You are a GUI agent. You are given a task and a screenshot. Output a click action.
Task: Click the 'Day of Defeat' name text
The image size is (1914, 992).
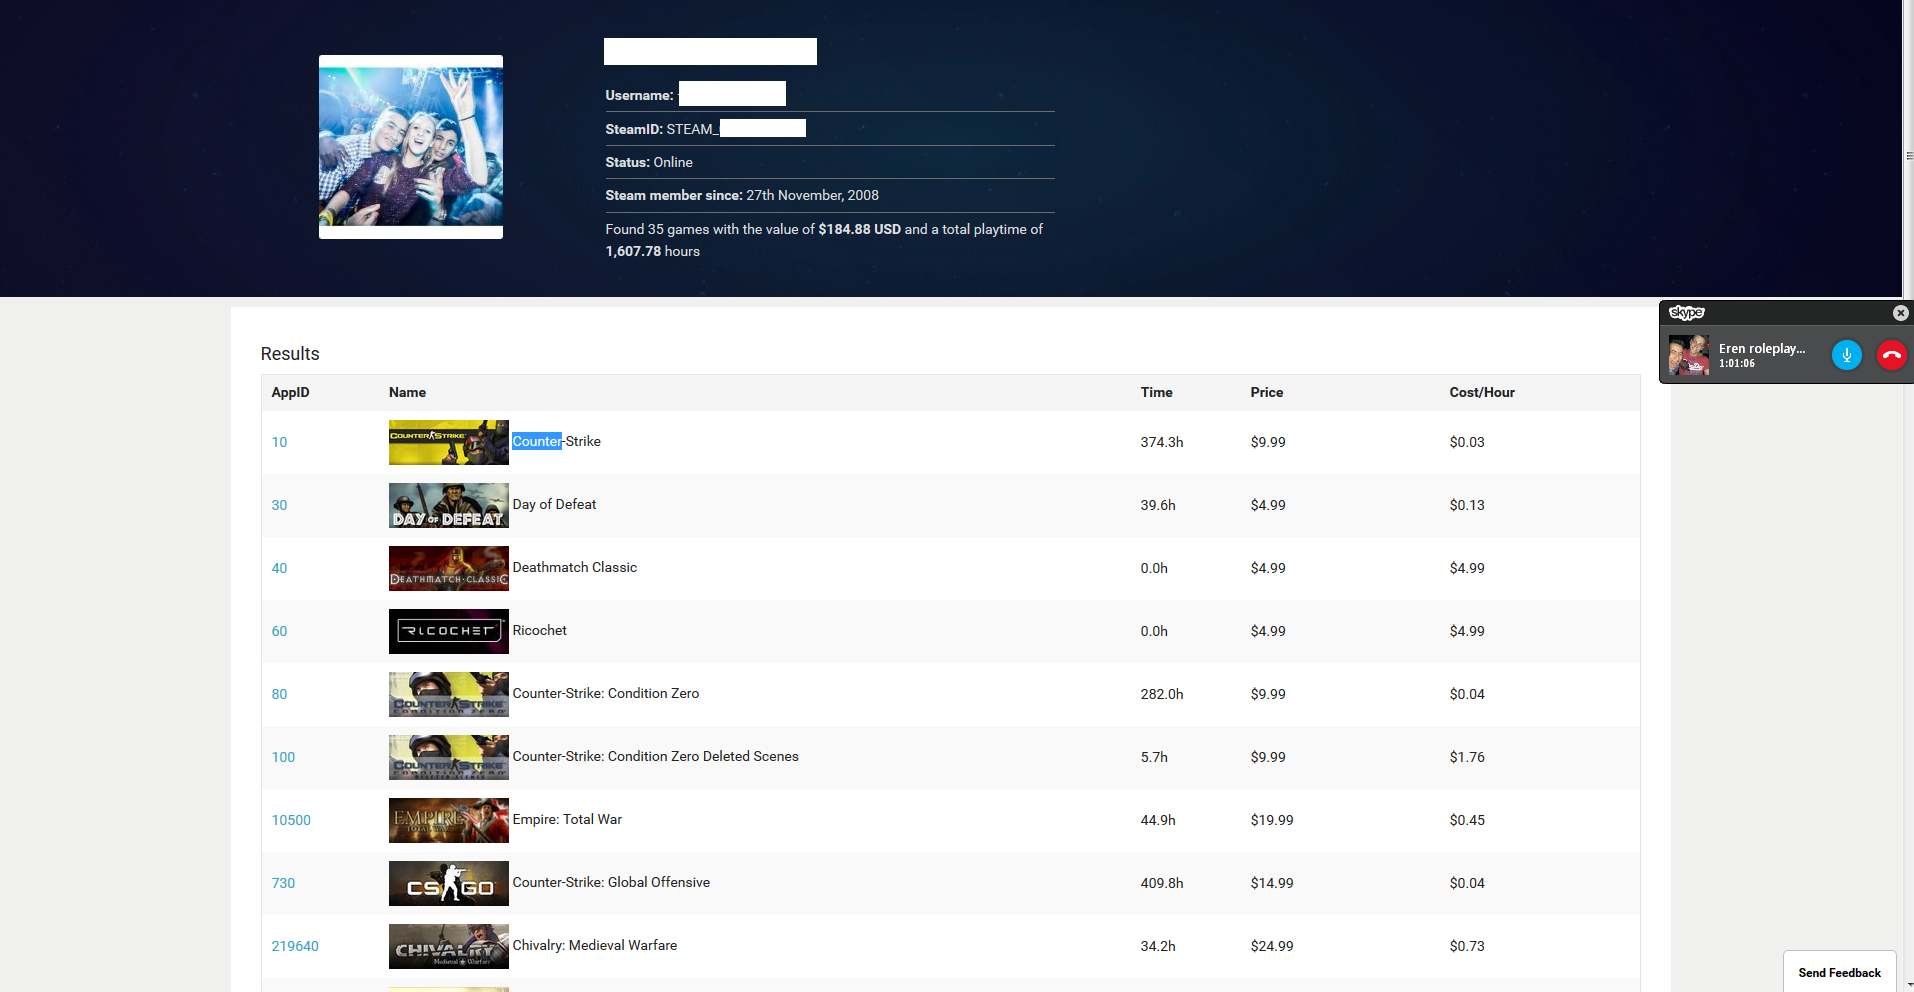pyautogui.click(x=554, y=504)
